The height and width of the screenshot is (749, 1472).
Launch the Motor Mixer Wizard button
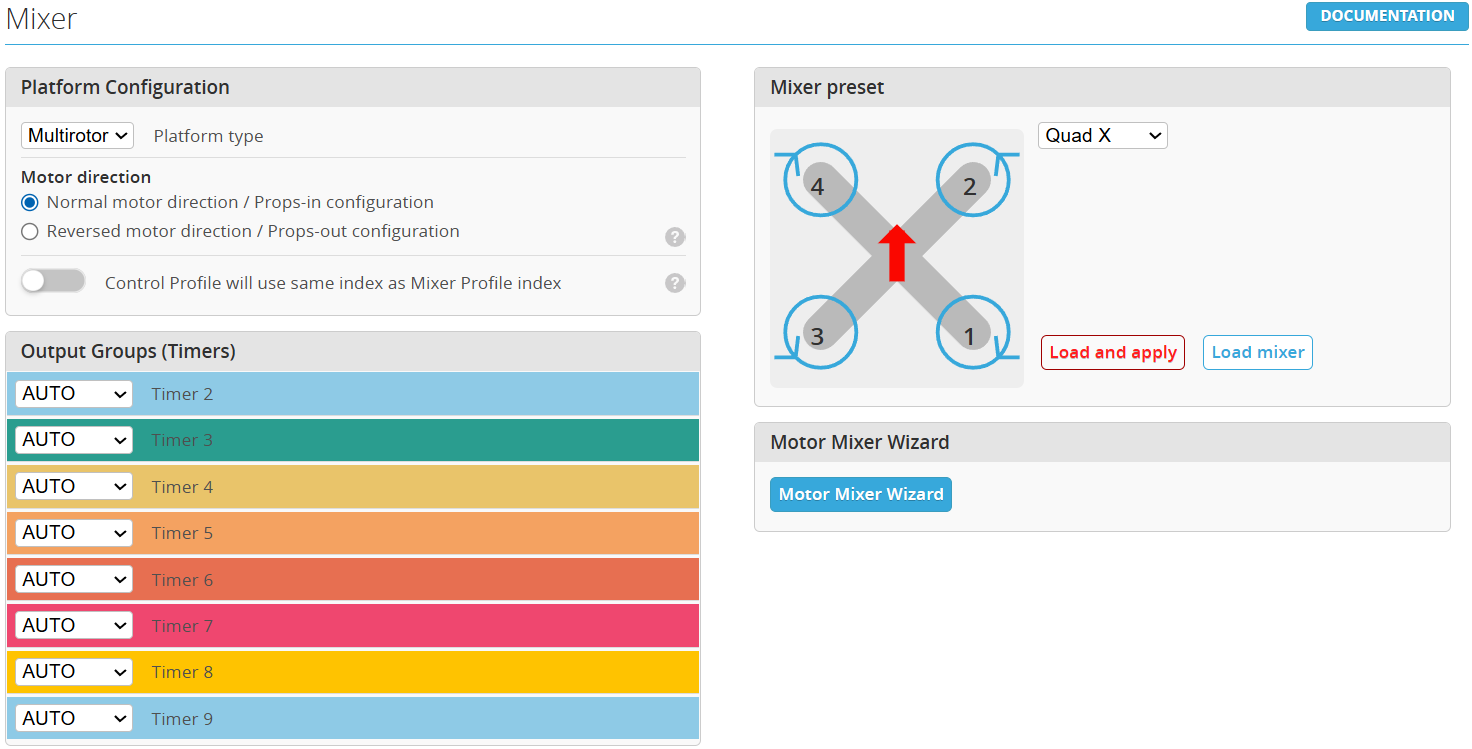(x=861, y=494)
